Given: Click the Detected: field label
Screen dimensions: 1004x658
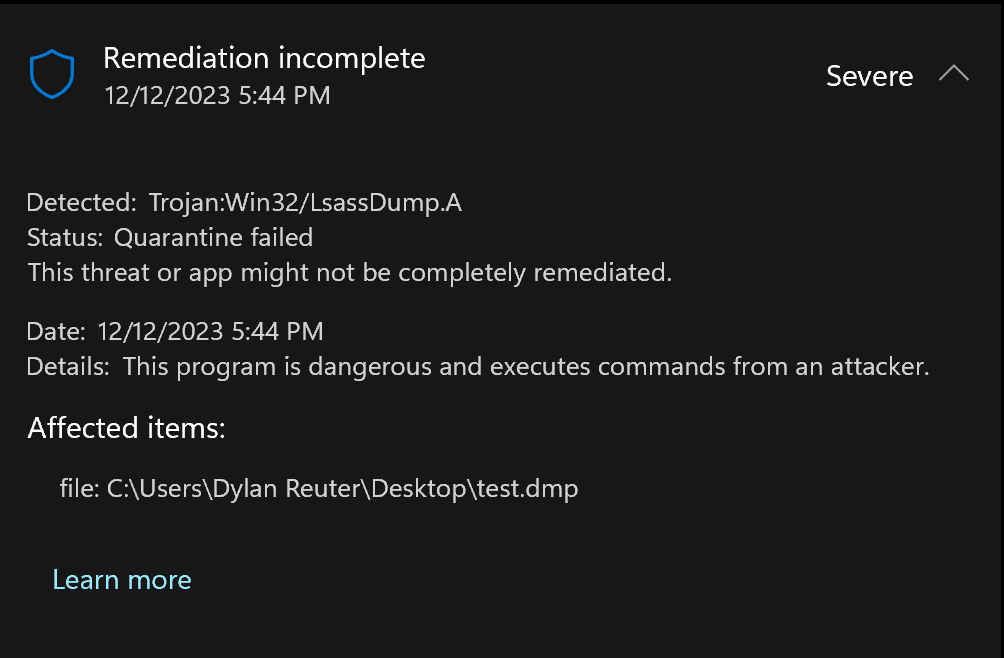Looking at the screenshot, I should [x=81, y=203].
